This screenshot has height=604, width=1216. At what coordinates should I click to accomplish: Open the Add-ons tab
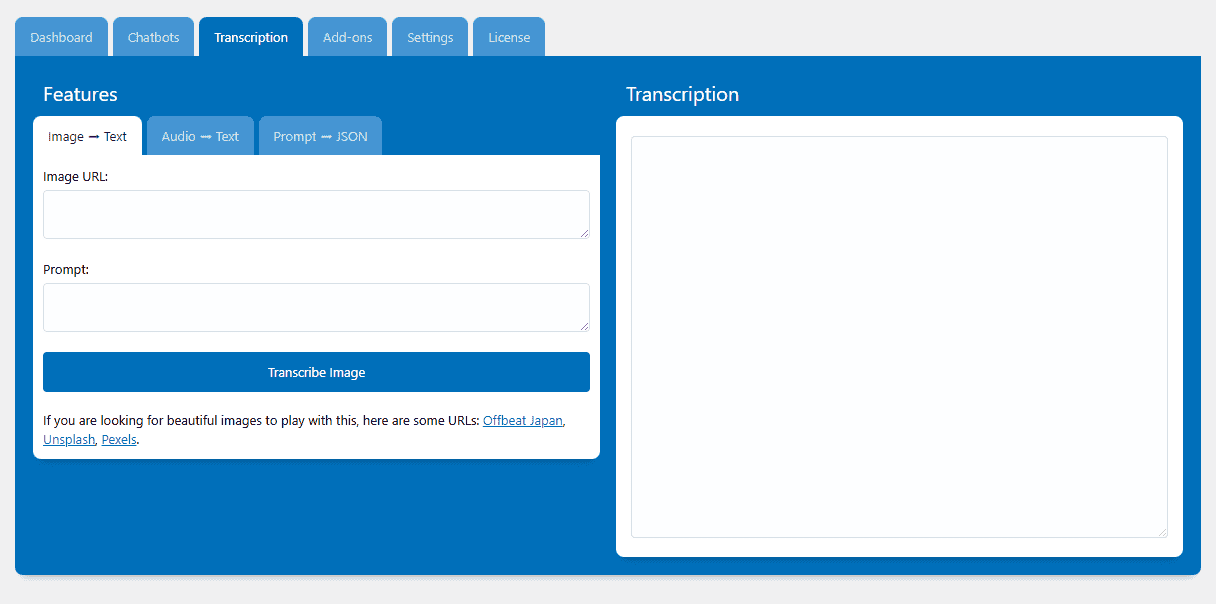[347, 36]
